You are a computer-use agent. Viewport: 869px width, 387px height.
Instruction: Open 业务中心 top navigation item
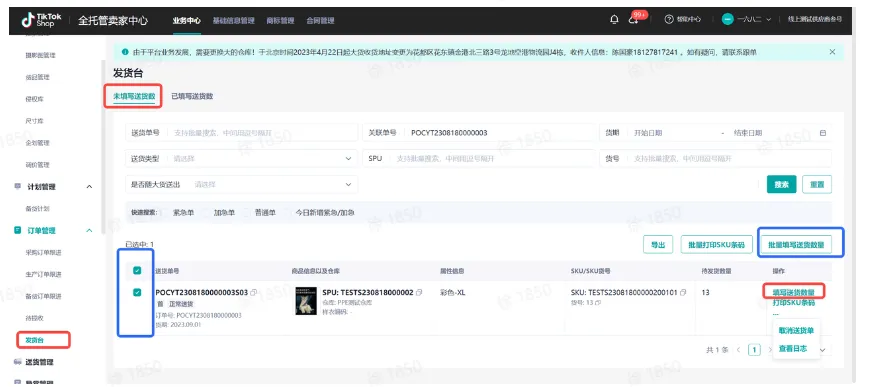click(x=186, y=21)
